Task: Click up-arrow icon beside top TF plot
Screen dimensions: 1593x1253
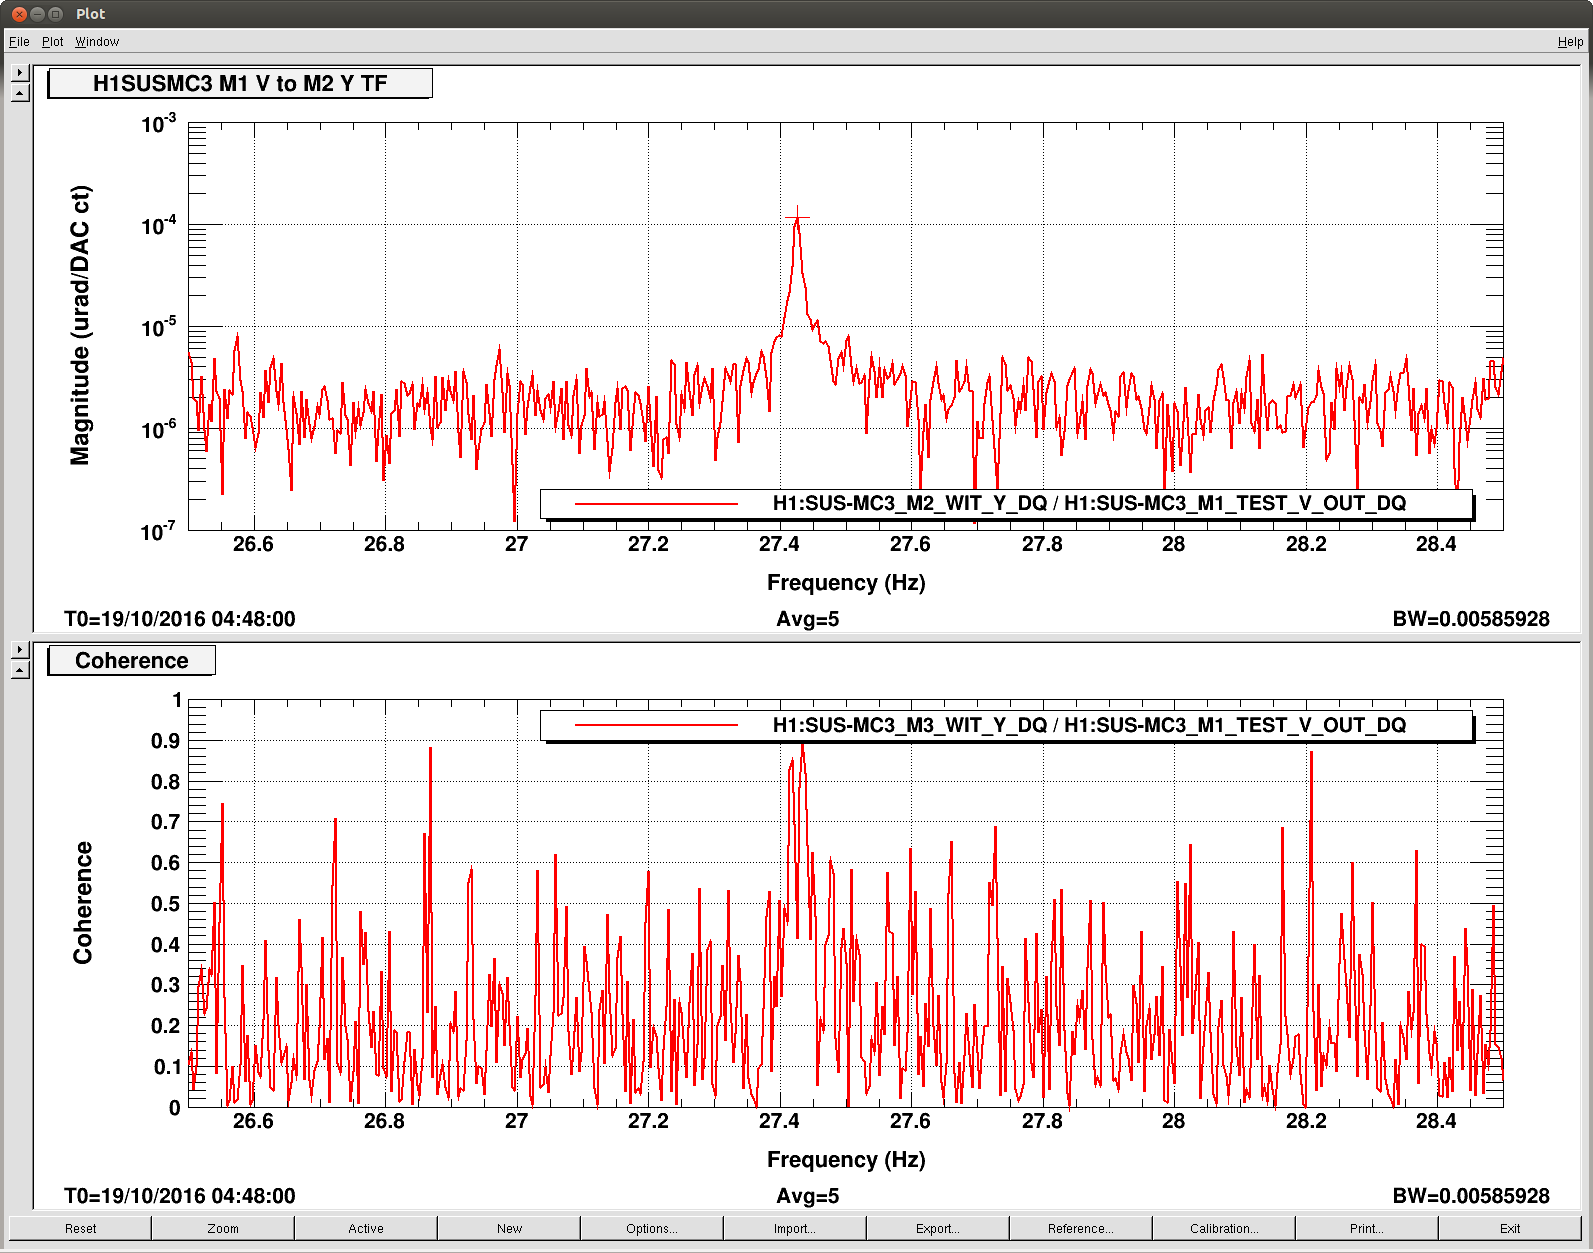Action: [20, 93]
